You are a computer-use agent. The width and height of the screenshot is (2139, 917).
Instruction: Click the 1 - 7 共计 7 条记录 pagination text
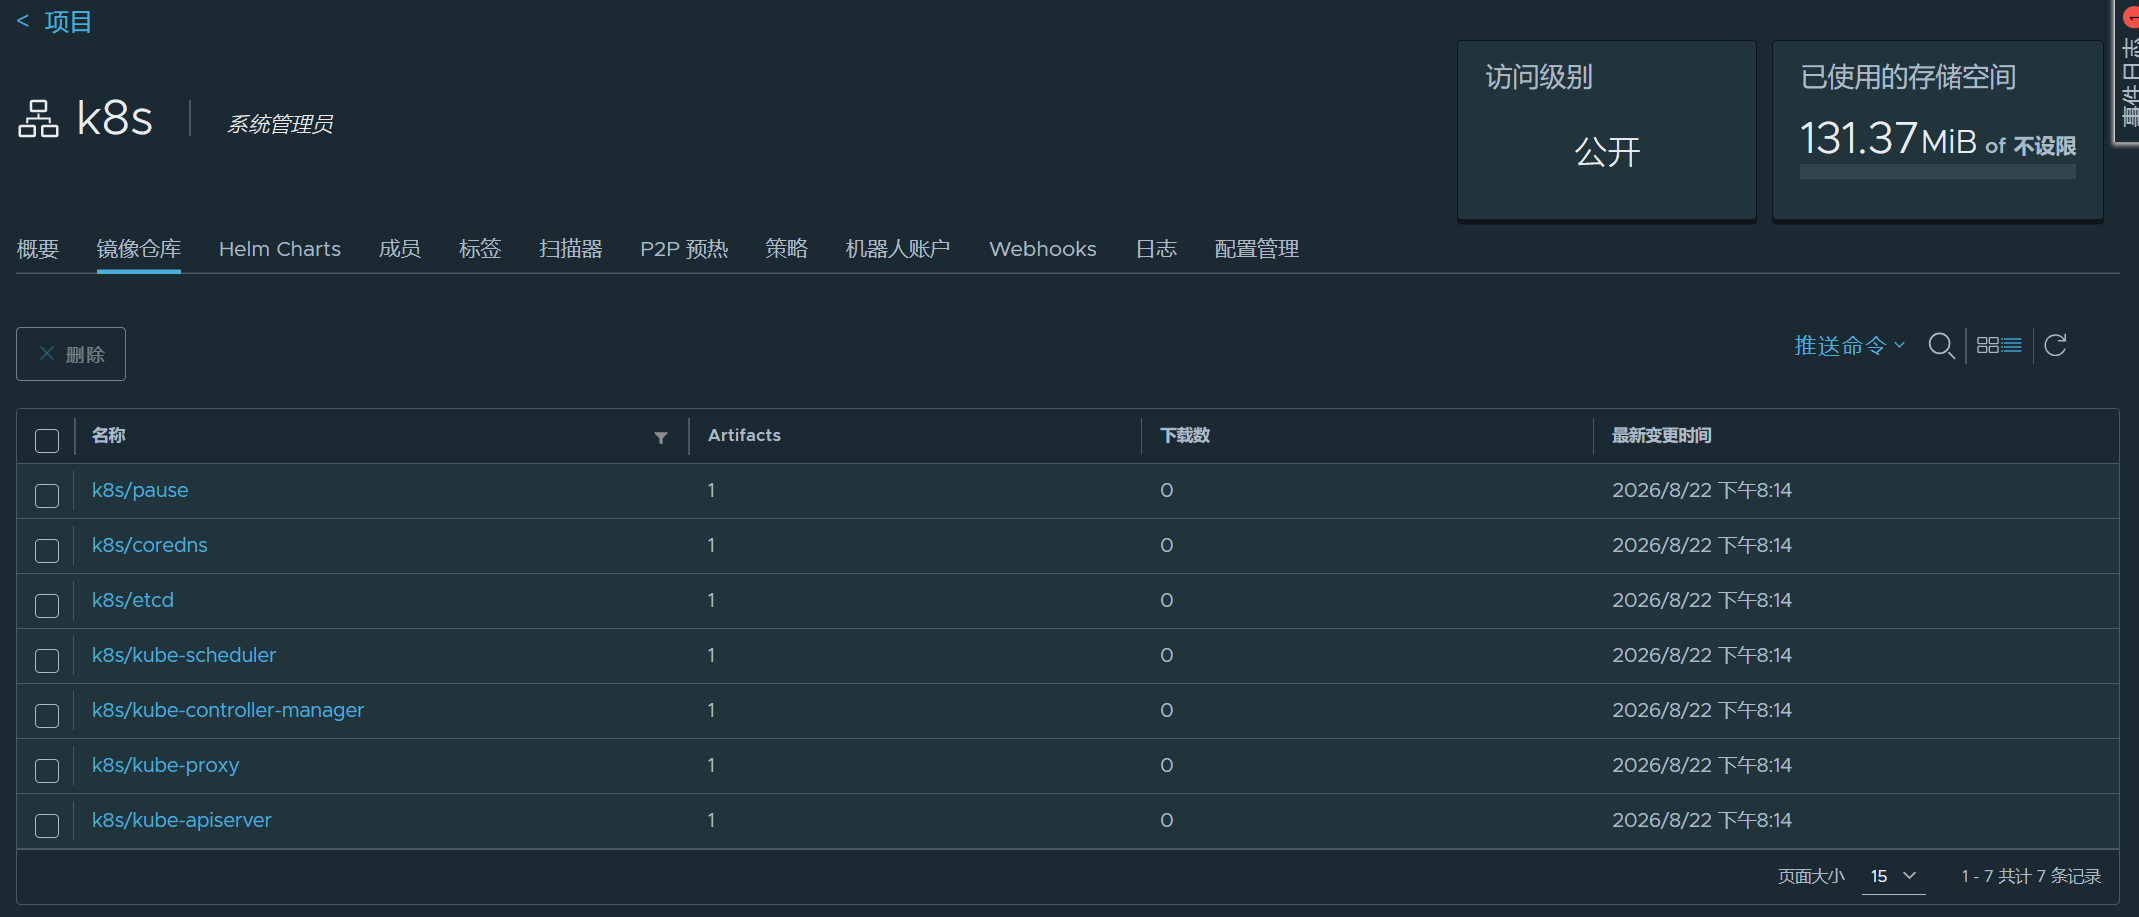pos(2031,876)
